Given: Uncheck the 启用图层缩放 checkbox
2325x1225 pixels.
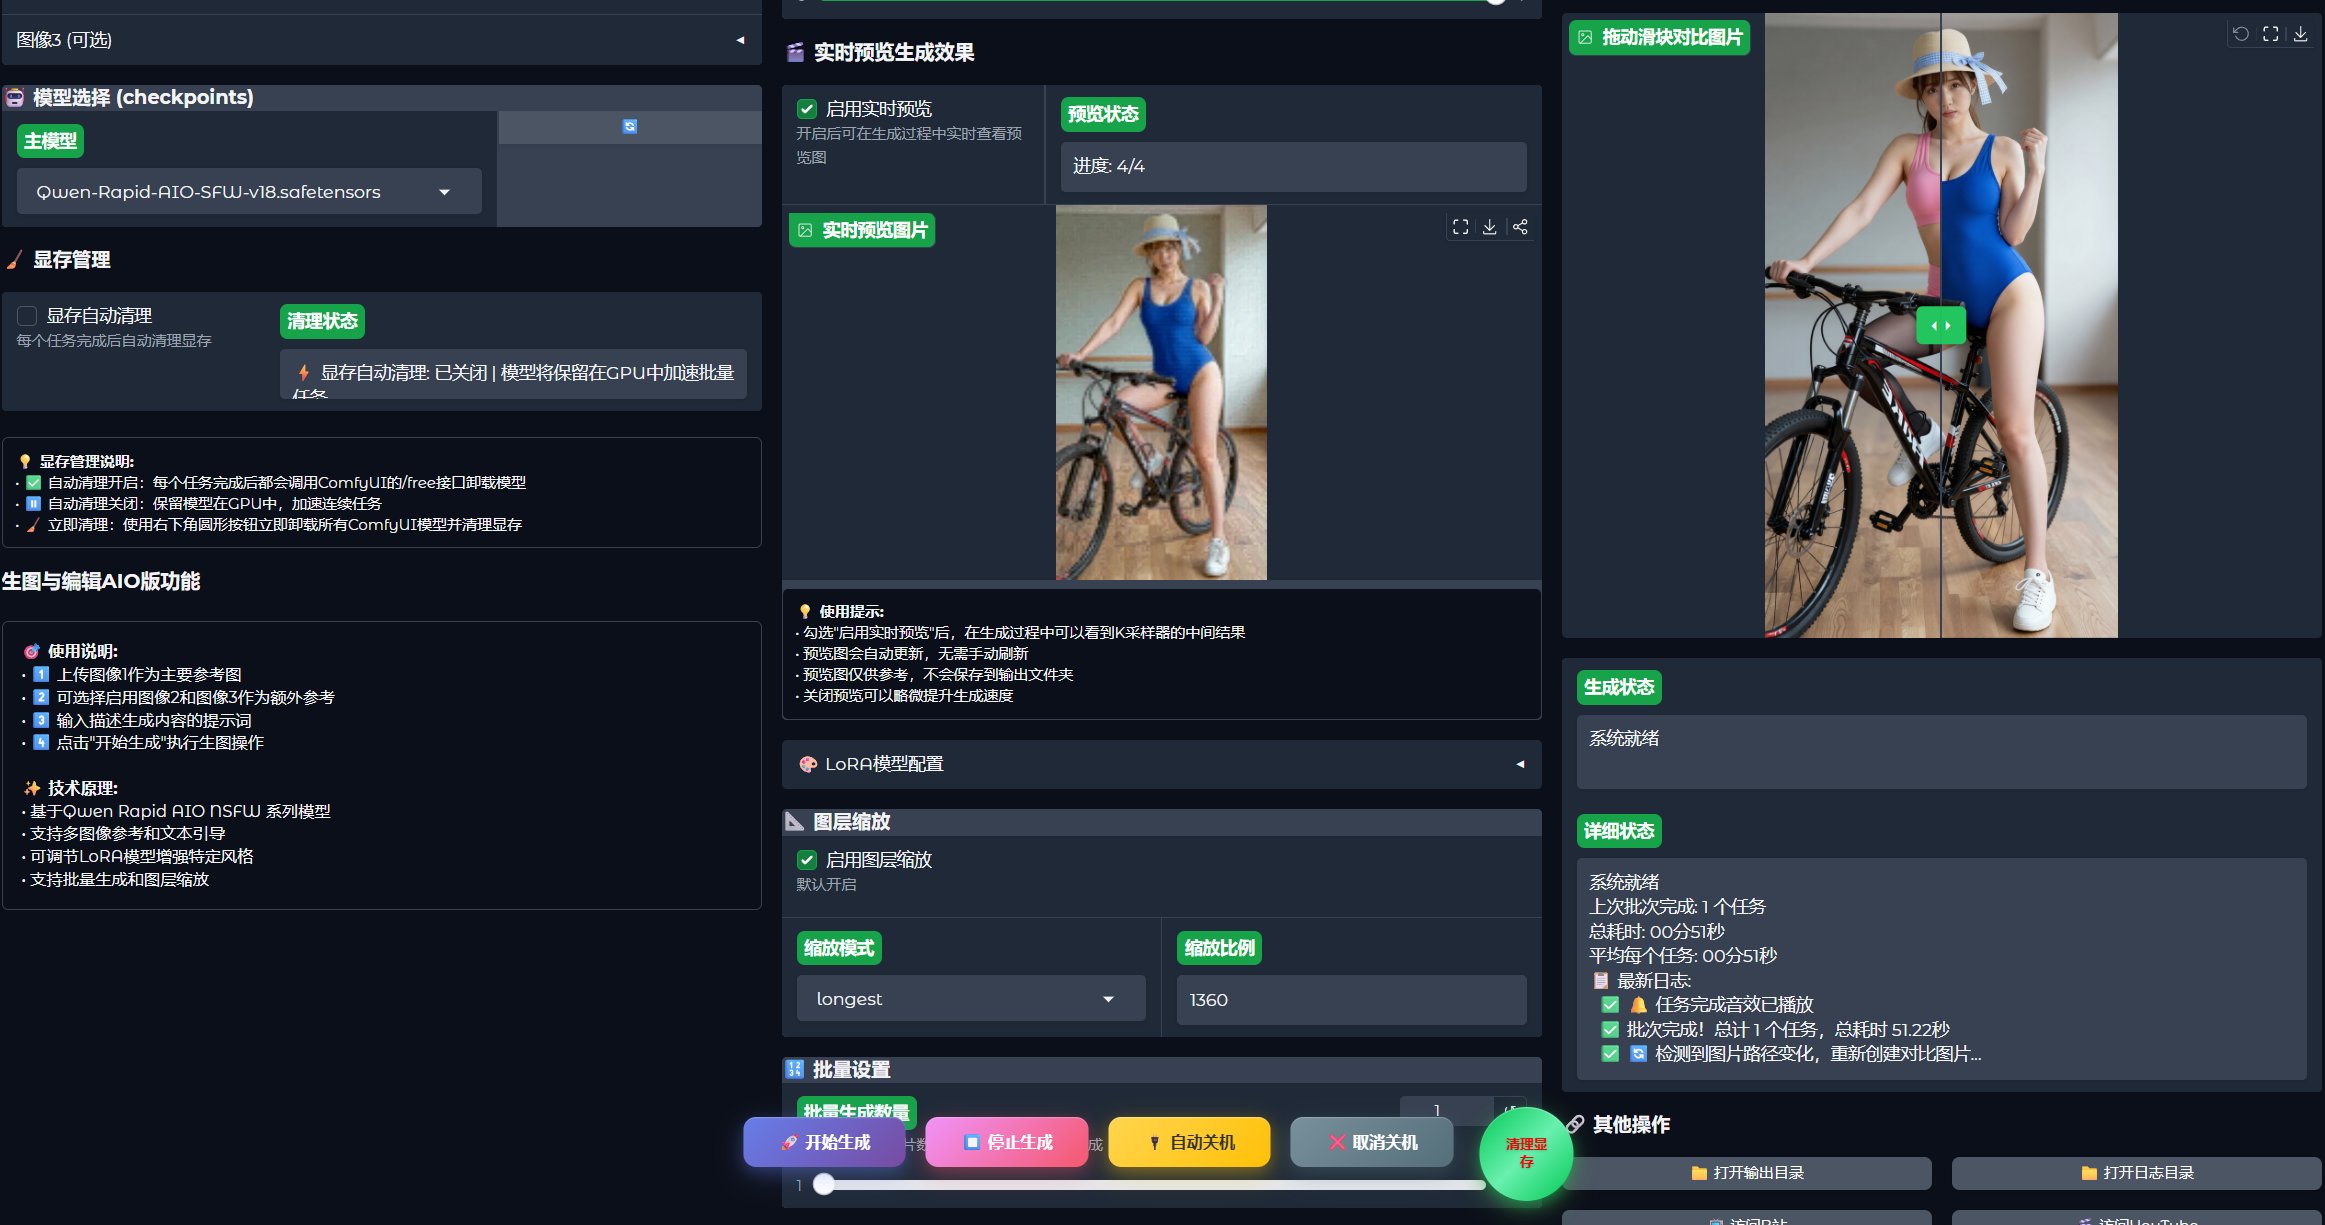Looking at the screenshot, I should click(x=807, y=860).
